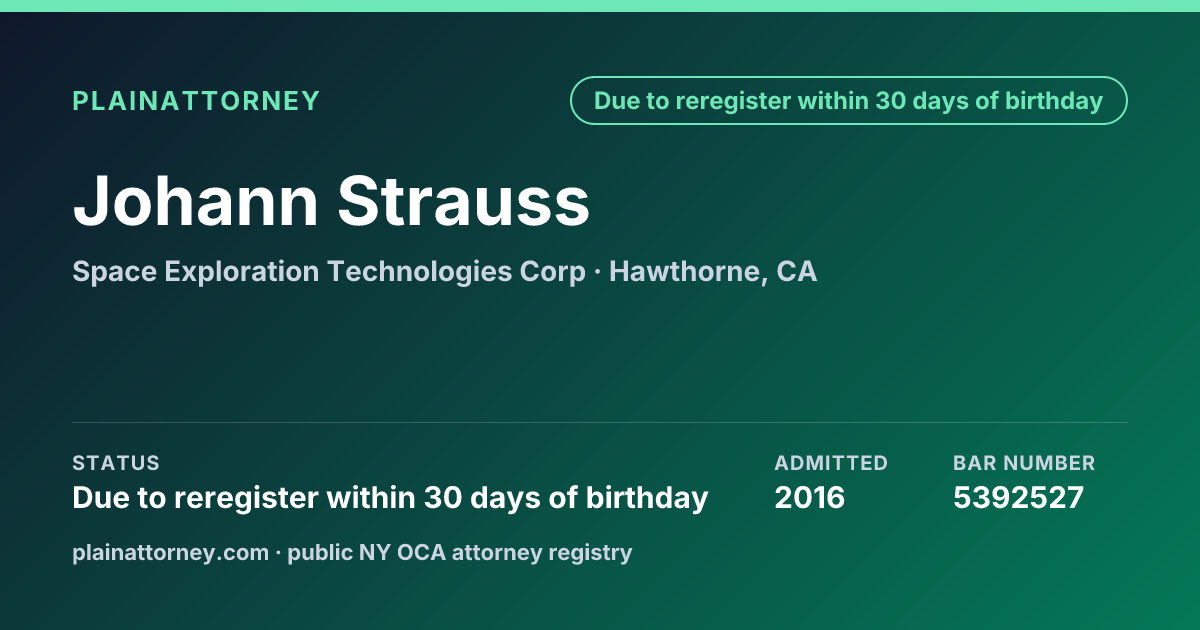This screenshot has width=1200, height=630.
Task: Click the BAR NUMBER label
Action: (1024, 463)
